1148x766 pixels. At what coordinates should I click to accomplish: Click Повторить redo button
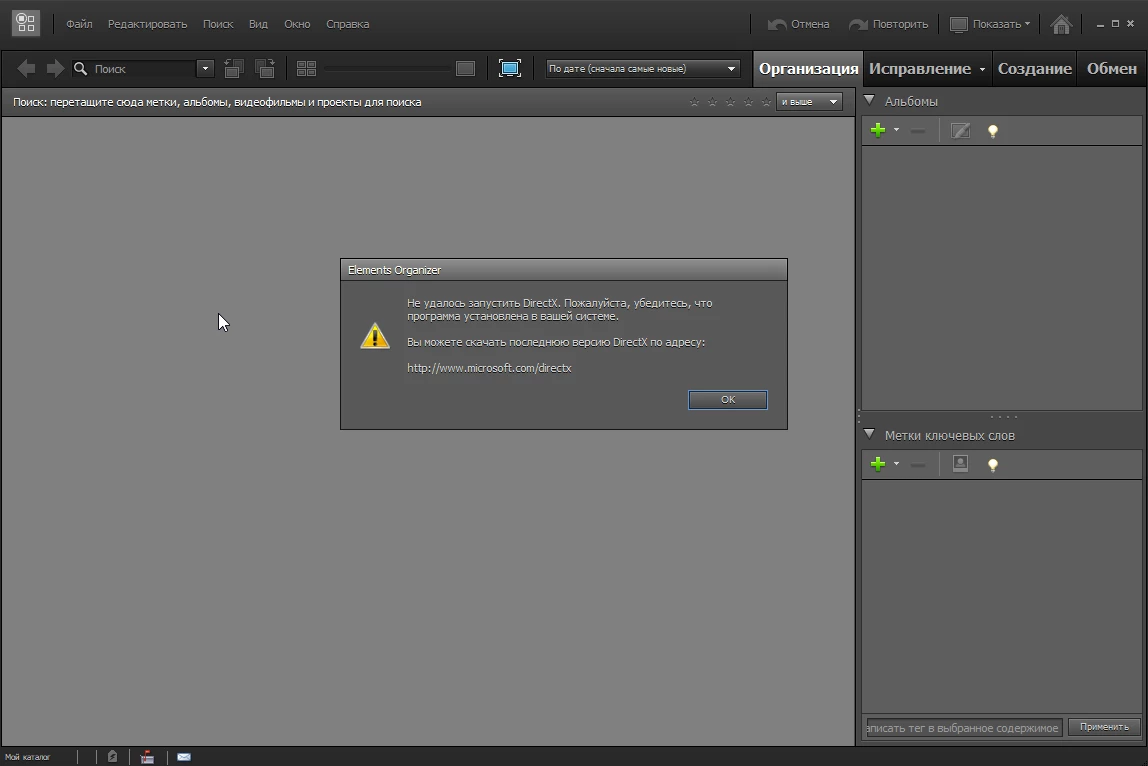888,24
